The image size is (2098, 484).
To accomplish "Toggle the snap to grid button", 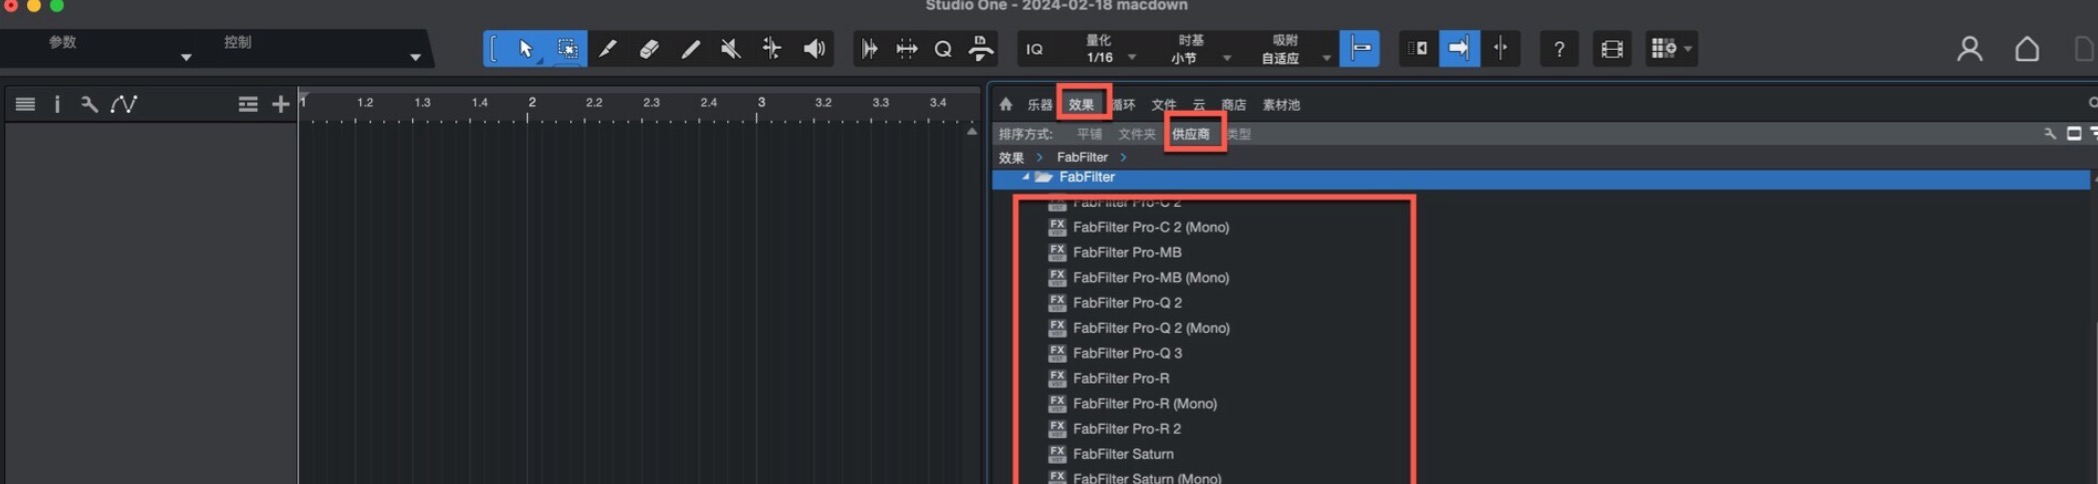I will click(x=1360, y=48).
